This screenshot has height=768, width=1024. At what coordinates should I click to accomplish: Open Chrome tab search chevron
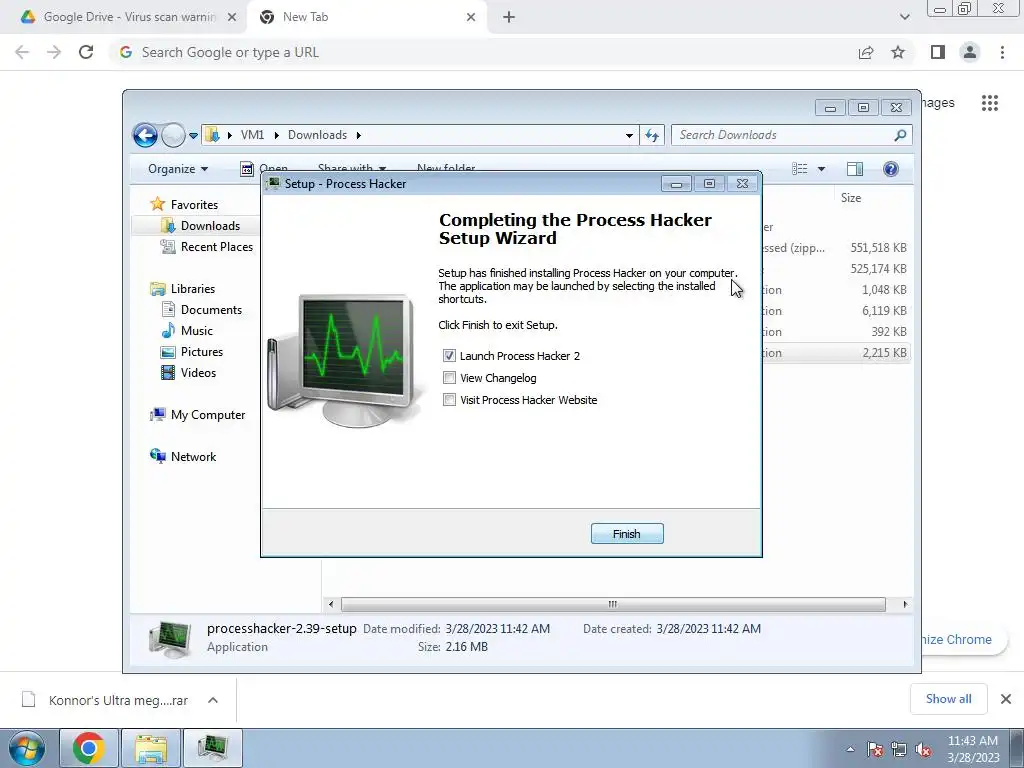[904, 17]
